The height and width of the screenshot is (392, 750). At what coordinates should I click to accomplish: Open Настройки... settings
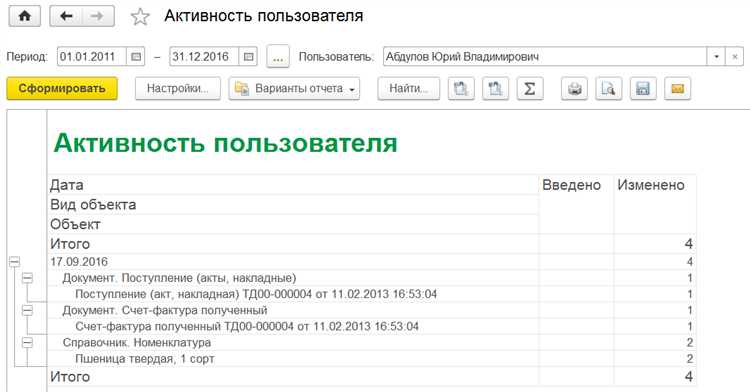[177, 88]
